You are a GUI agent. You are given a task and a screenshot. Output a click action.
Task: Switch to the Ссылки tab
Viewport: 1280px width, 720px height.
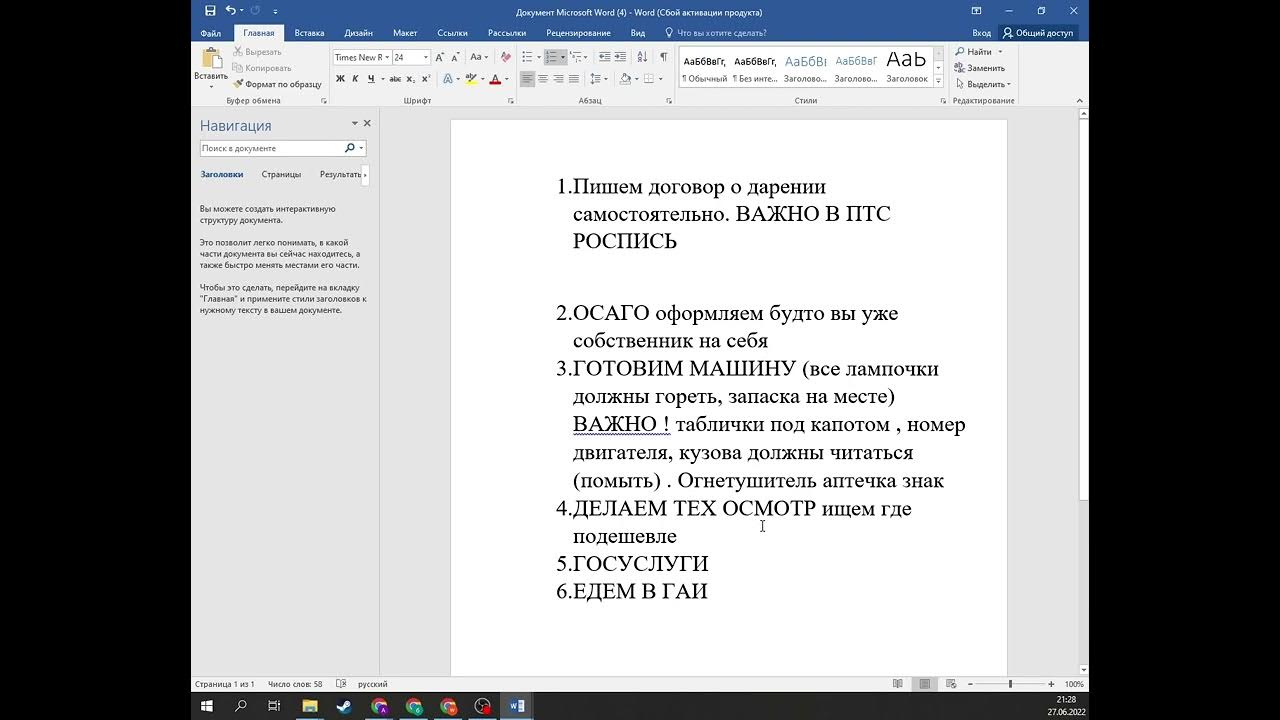click(x=452, y=33)
